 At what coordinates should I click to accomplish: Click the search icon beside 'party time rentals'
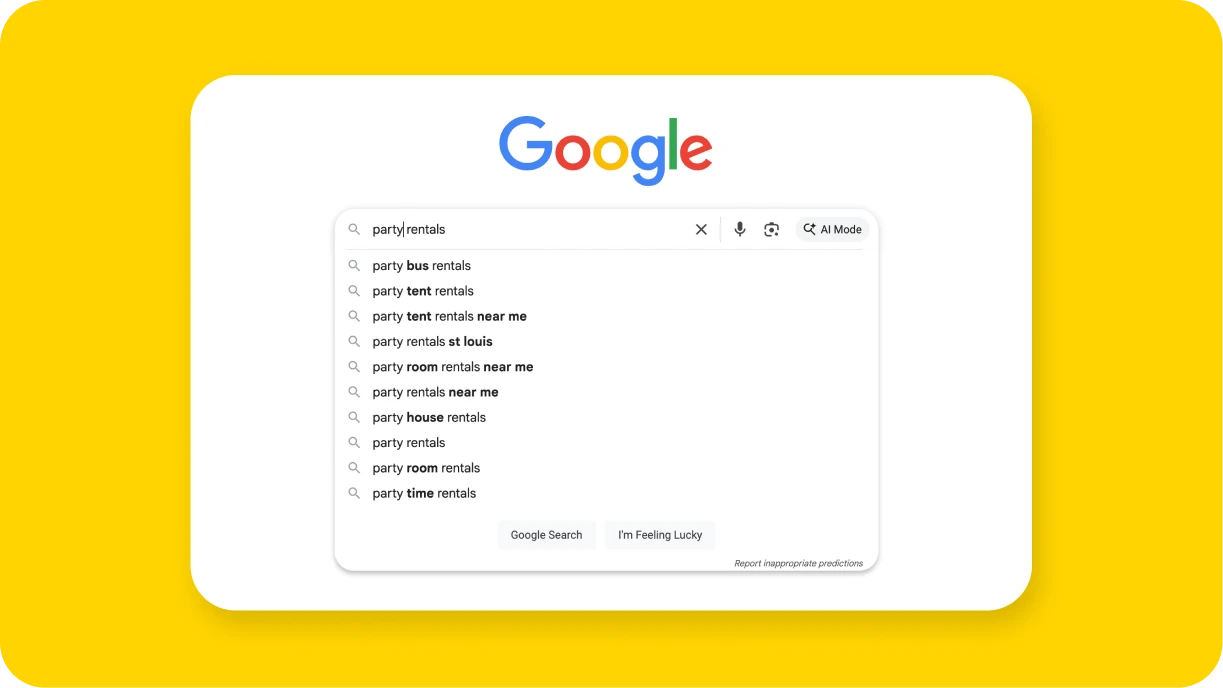[354, 493]
